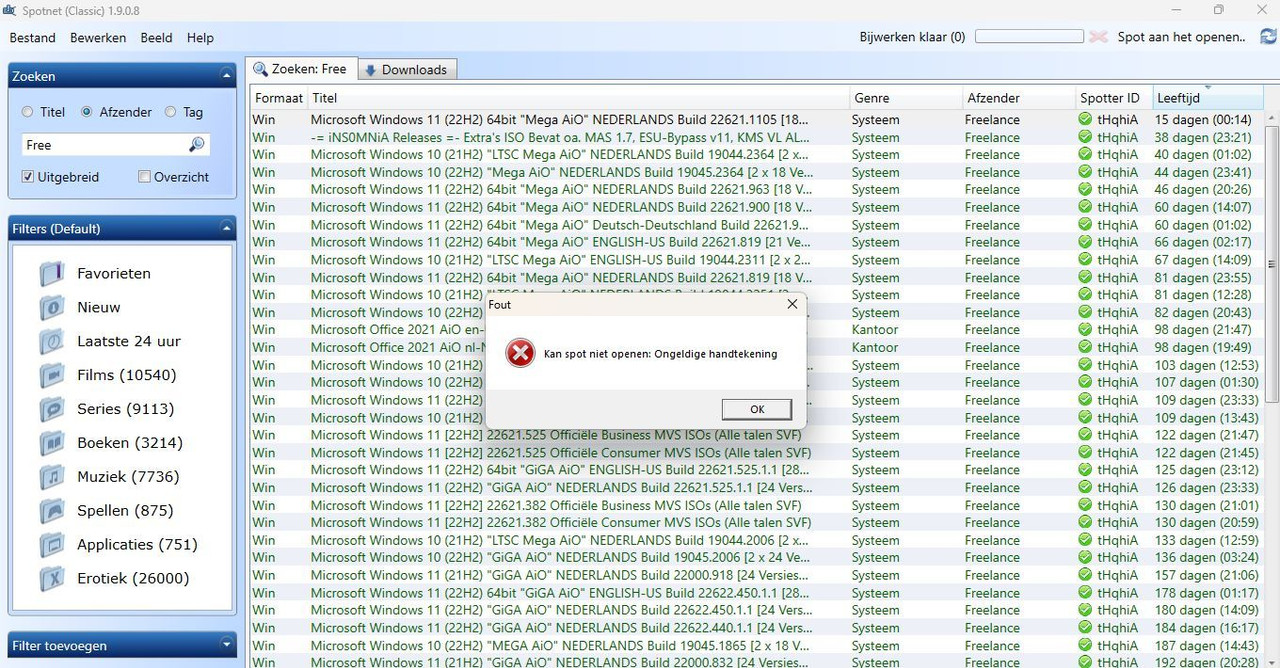Click green verified icon on 15 dagen row
Image resolution: width=1280 pixels, height=668 pixels.
1085,119
